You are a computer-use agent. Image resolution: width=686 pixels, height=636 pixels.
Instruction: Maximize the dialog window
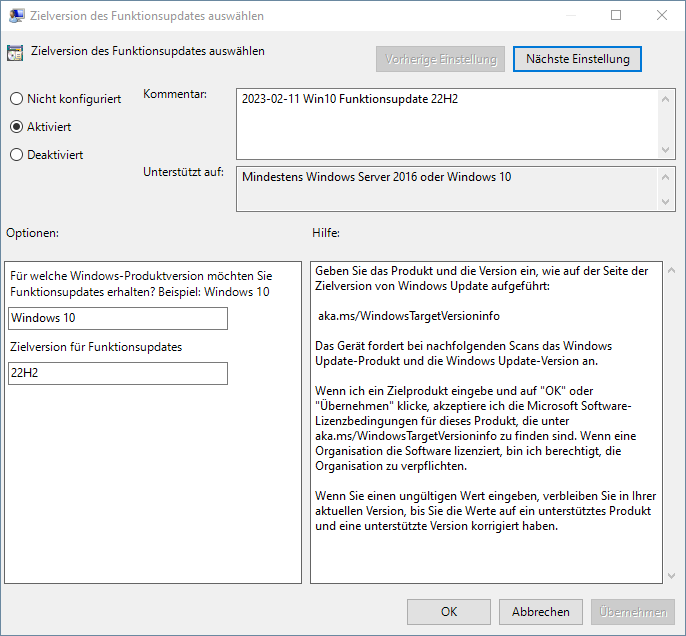(x=616, y=15)
